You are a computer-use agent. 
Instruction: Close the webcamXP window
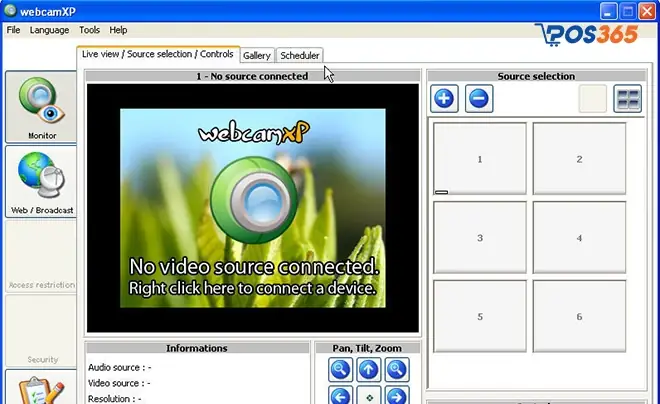[647, 11]
